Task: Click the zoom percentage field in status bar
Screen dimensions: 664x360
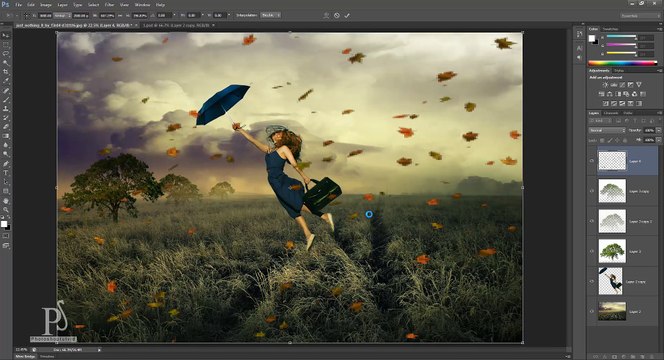Action: (21, 350)
